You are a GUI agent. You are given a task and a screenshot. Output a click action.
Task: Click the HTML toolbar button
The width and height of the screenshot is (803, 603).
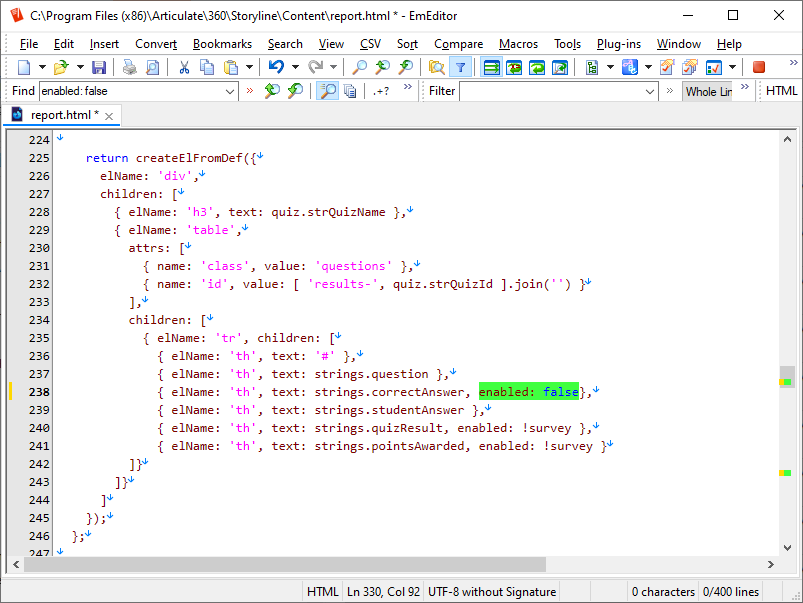781,91
